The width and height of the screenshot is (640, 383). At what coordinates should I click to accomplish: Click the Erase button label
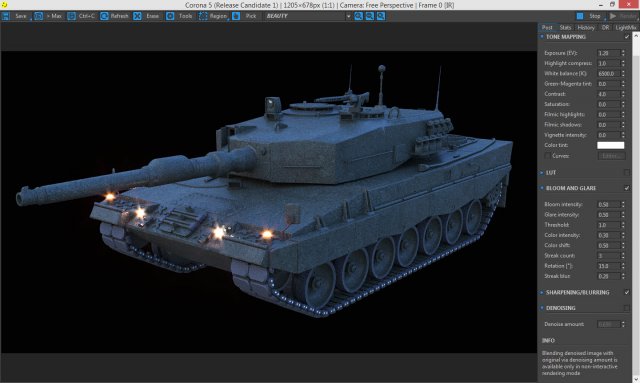153,16
